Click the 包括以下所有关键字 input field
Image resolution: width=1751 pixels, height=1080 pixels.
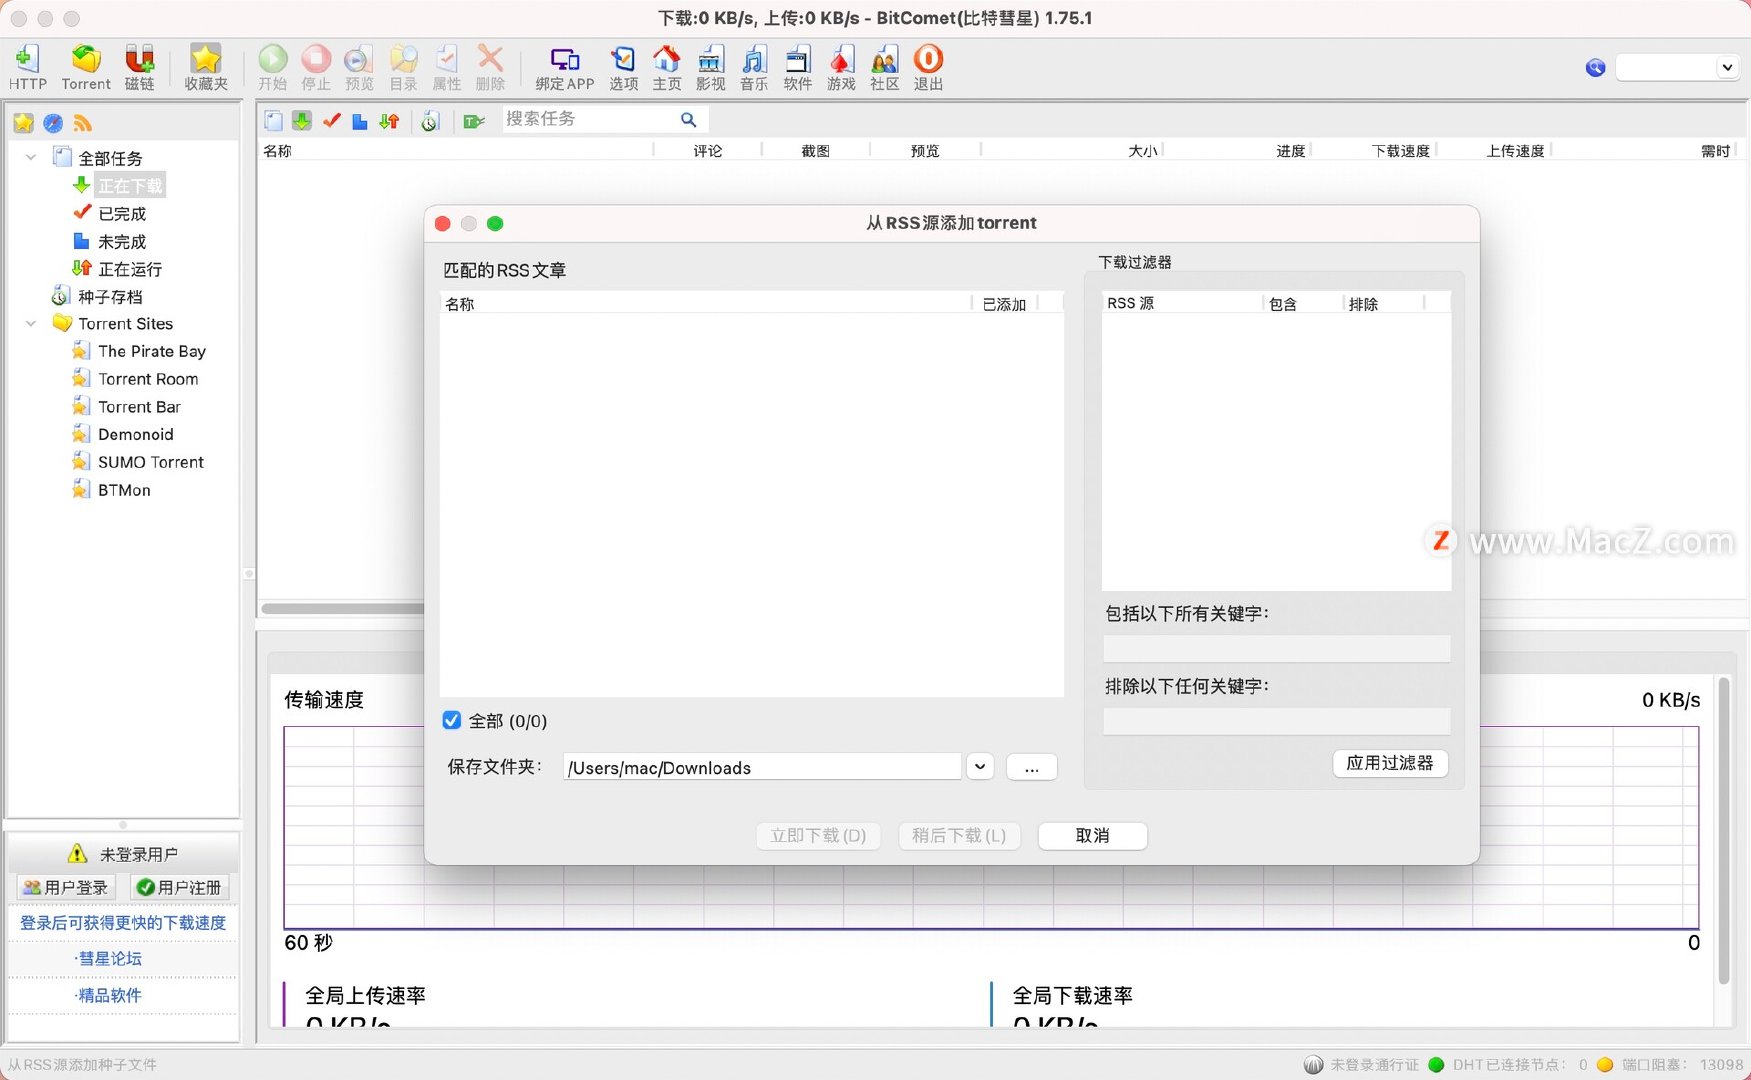pyautogui.click(x=1276, y=648)
